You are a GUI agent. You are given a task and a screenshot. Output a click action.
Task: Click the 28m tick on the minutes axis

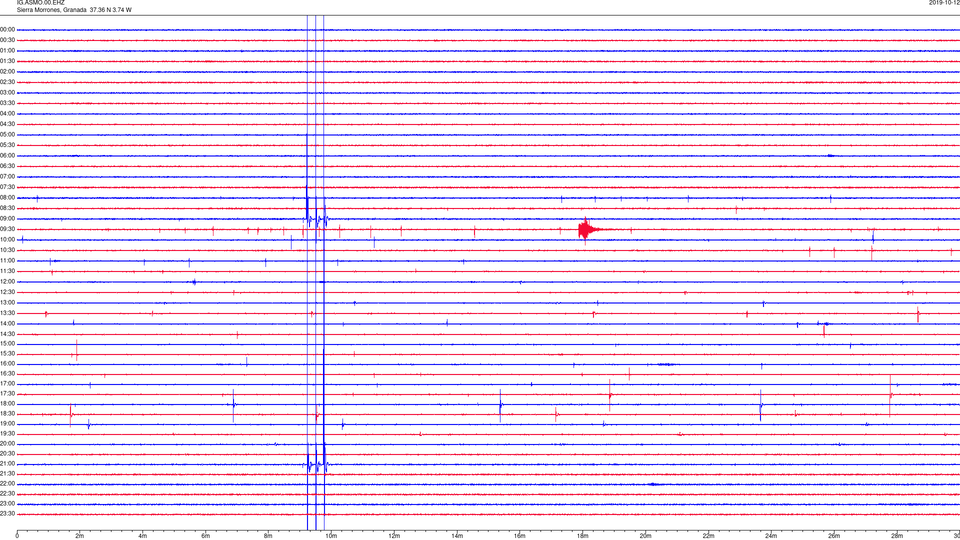pos(897,536)
